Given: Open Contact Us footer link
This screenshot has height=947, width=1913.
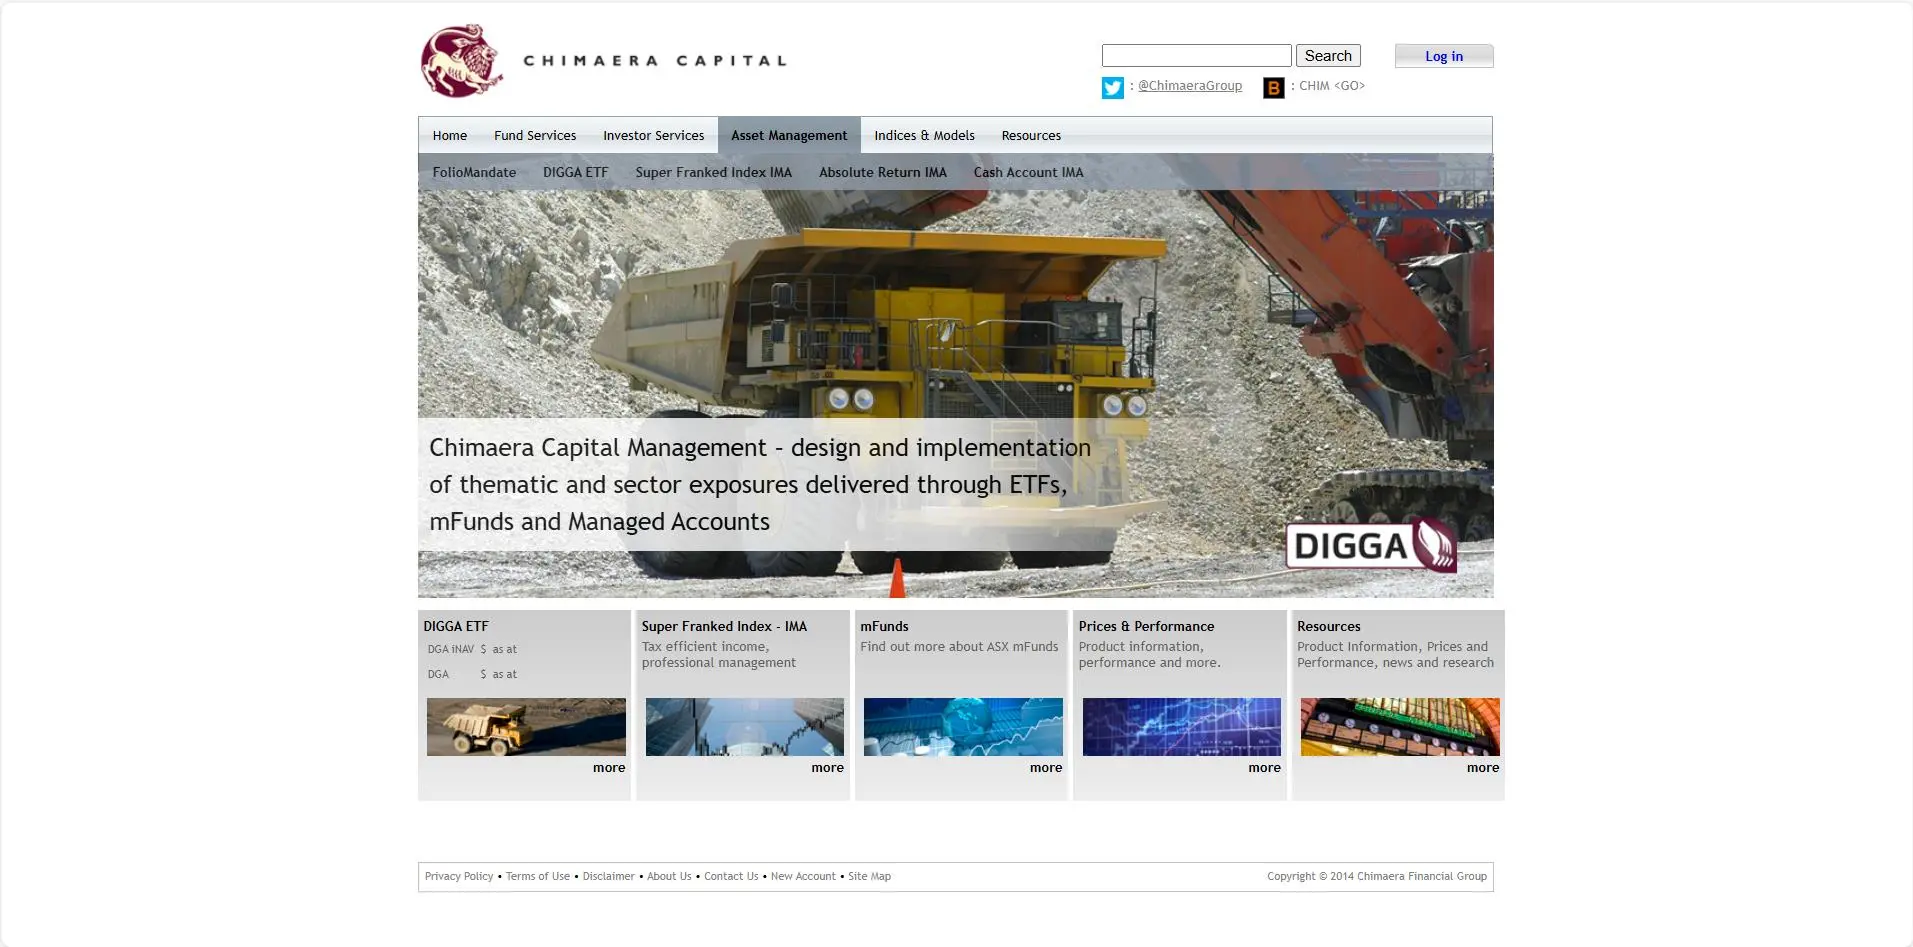Looking at the screenshot, I should [x=731, y=877].
